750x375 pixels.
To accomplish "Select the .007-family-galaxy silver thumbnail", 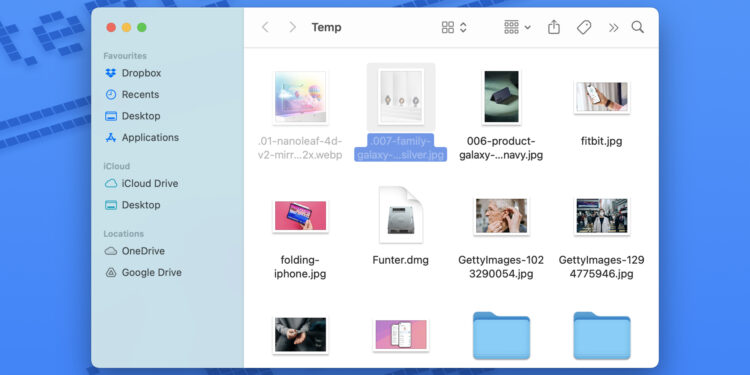I will click(401, 97).
